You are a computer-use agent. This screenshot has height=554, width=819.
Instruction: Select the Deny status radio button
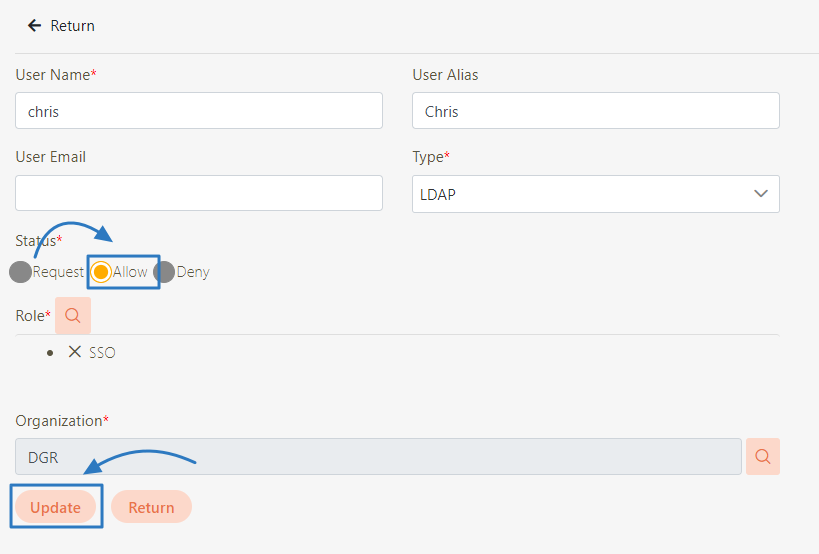164,272
